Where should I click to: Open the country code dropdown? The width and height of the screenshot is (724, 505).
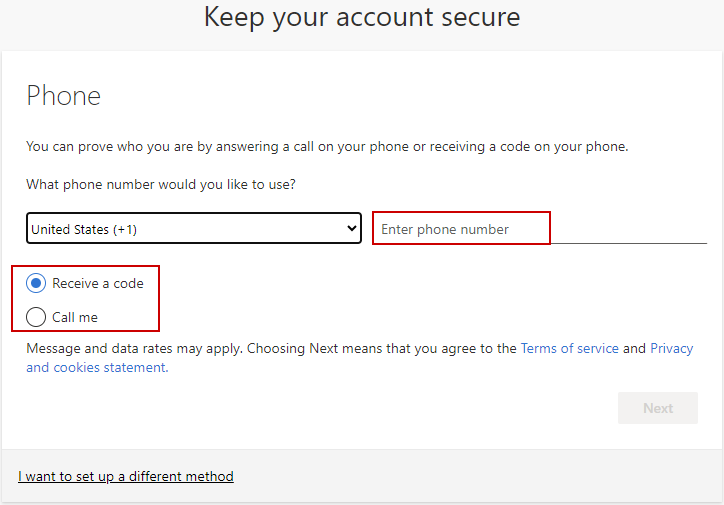193,229
